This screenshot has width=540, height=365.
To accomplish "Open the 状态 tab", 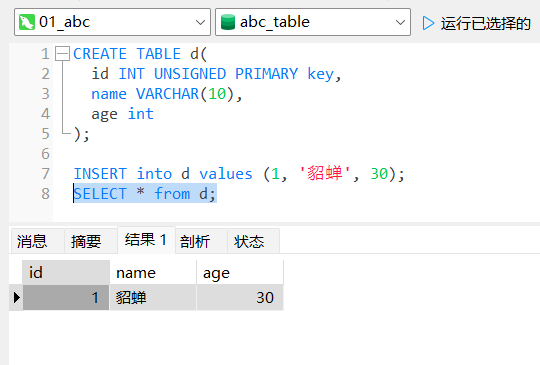I will [253, 241].
